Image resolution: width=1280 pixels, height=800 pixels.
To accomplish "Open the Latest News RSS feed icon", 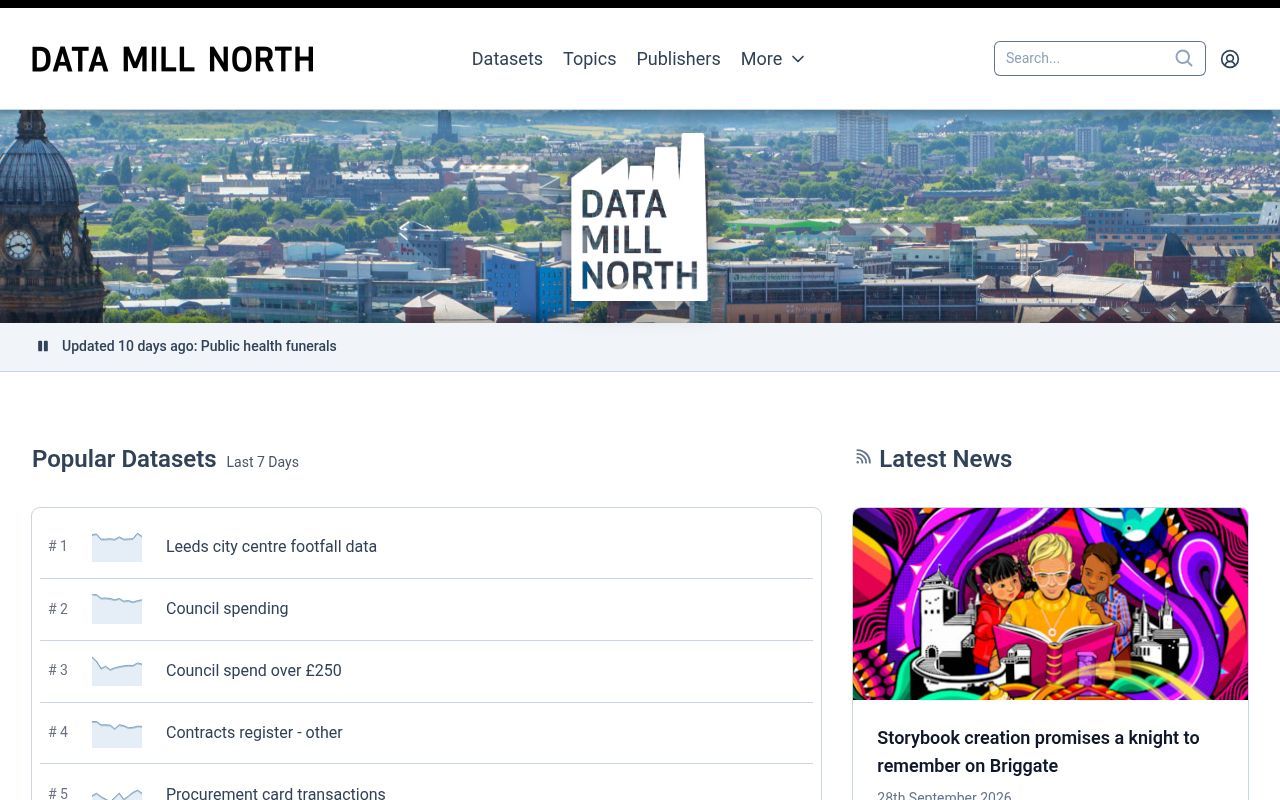I will 863,457.
